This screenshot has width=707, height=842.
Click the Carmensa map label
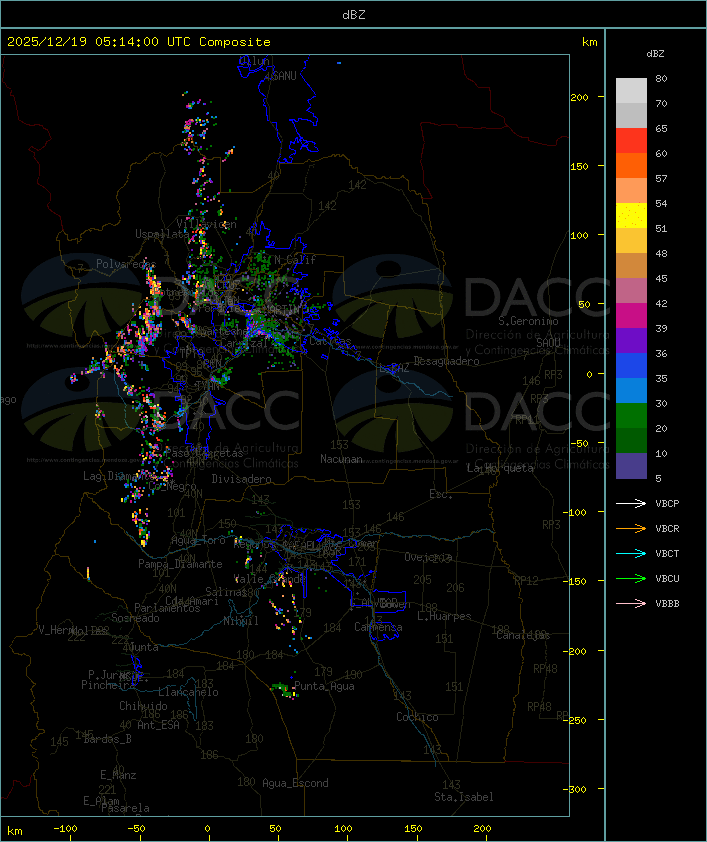[x=378, y=627]
